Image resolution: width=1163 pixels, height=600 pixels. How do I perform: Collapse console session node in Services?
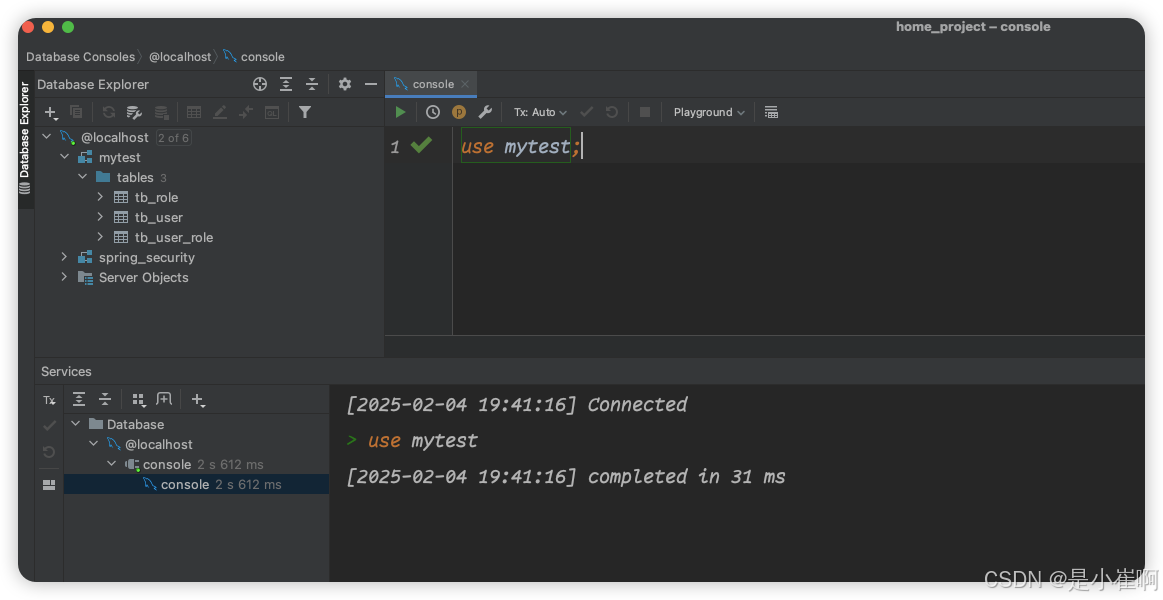click(111, 464)
